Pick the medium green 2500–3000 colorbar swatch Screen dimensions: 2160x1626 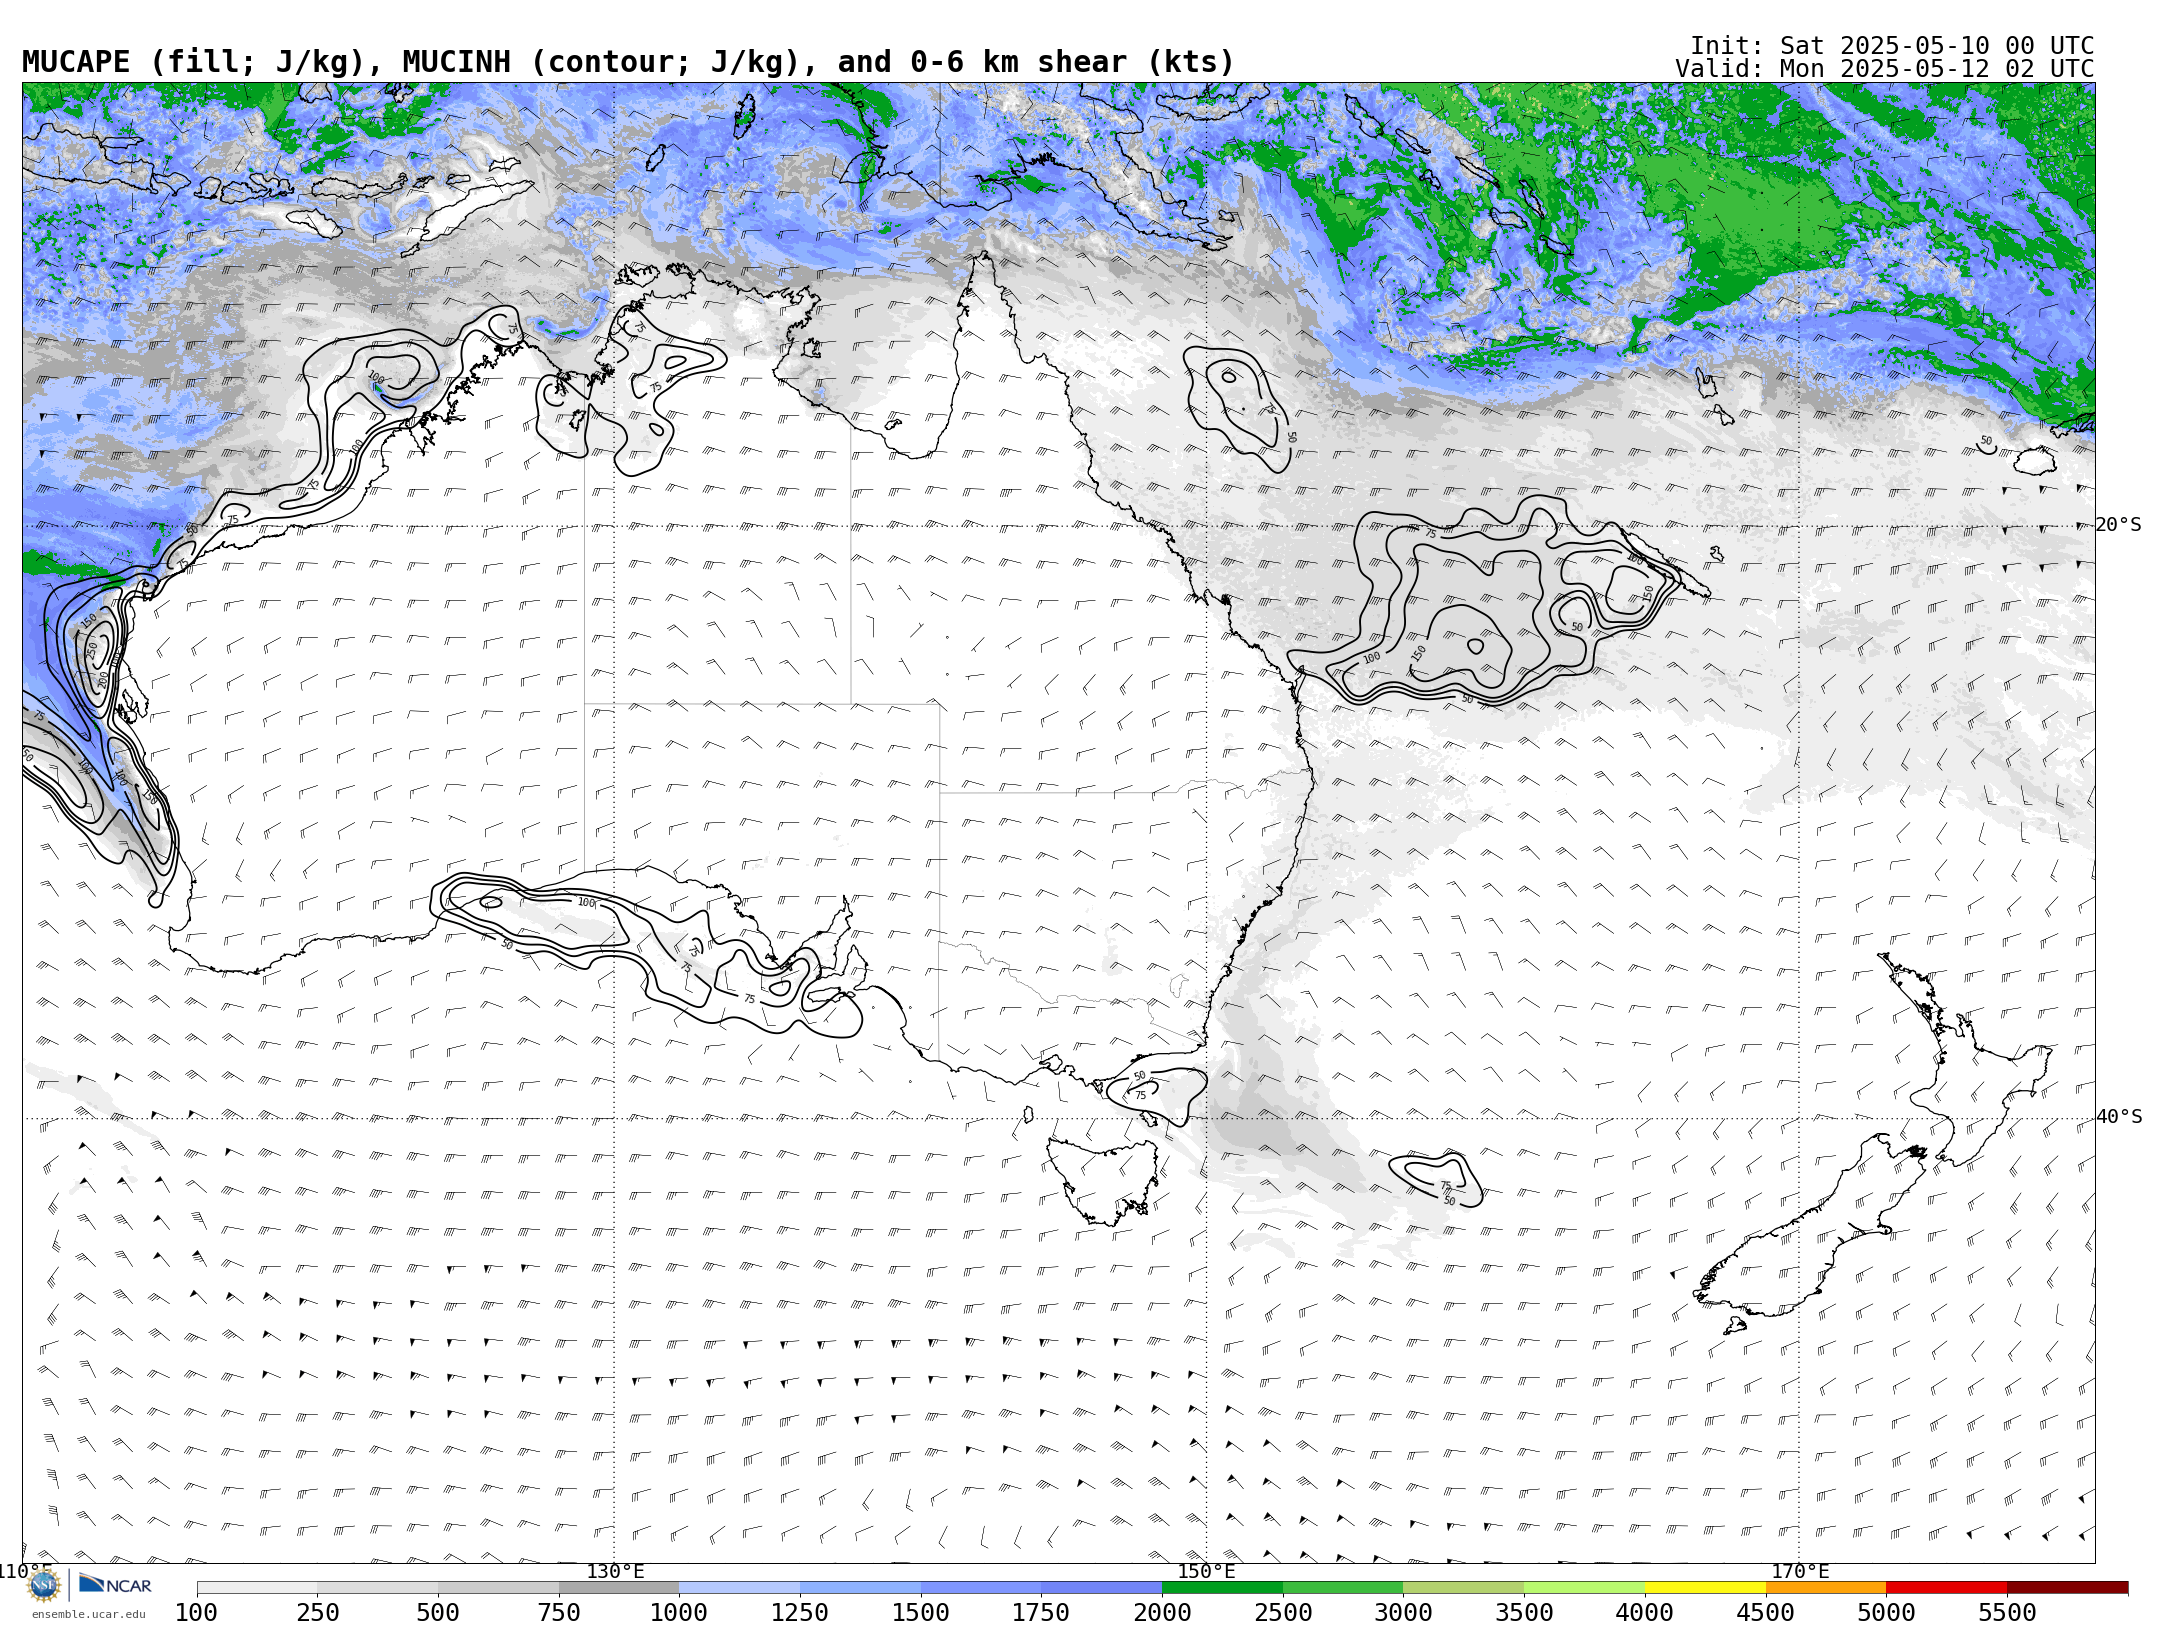click(1343, 1588)
